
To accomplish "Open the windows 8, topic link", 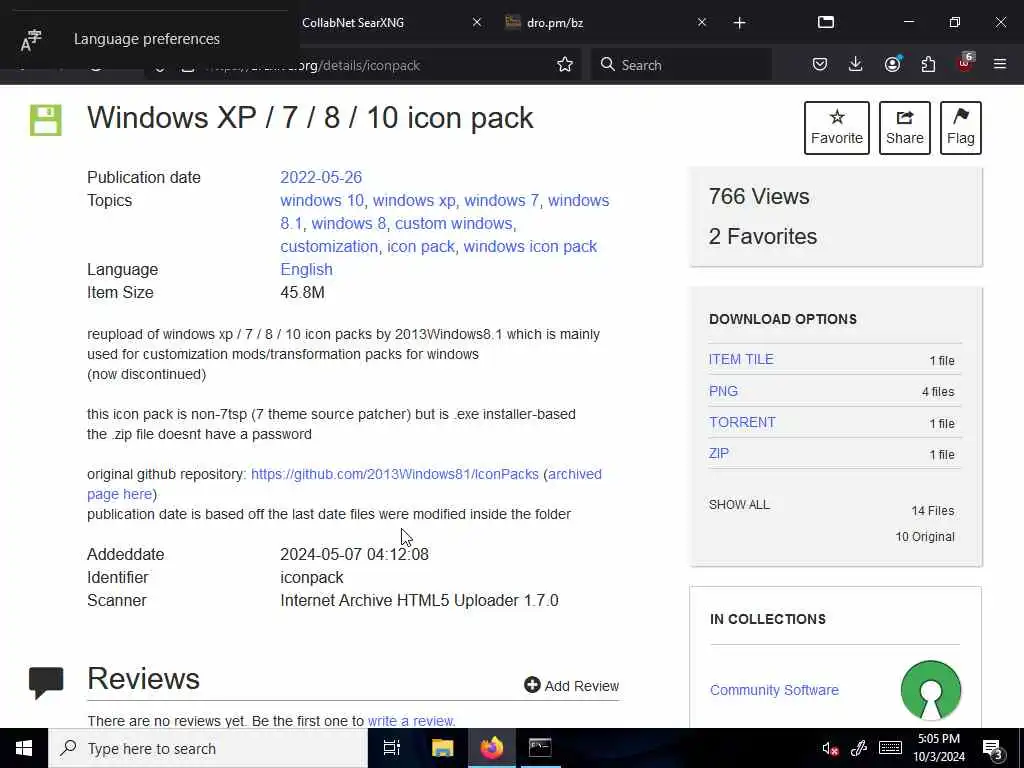I will point(348,223).
